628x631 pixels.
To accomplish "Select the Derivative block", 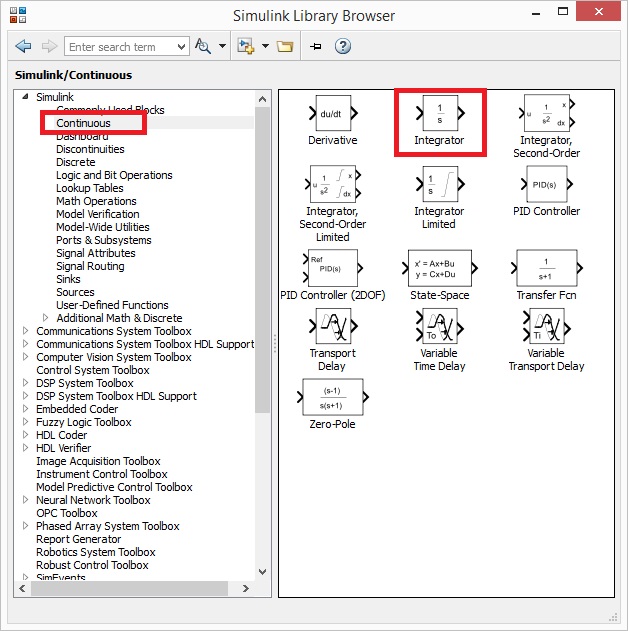I will tap(333, 113).
